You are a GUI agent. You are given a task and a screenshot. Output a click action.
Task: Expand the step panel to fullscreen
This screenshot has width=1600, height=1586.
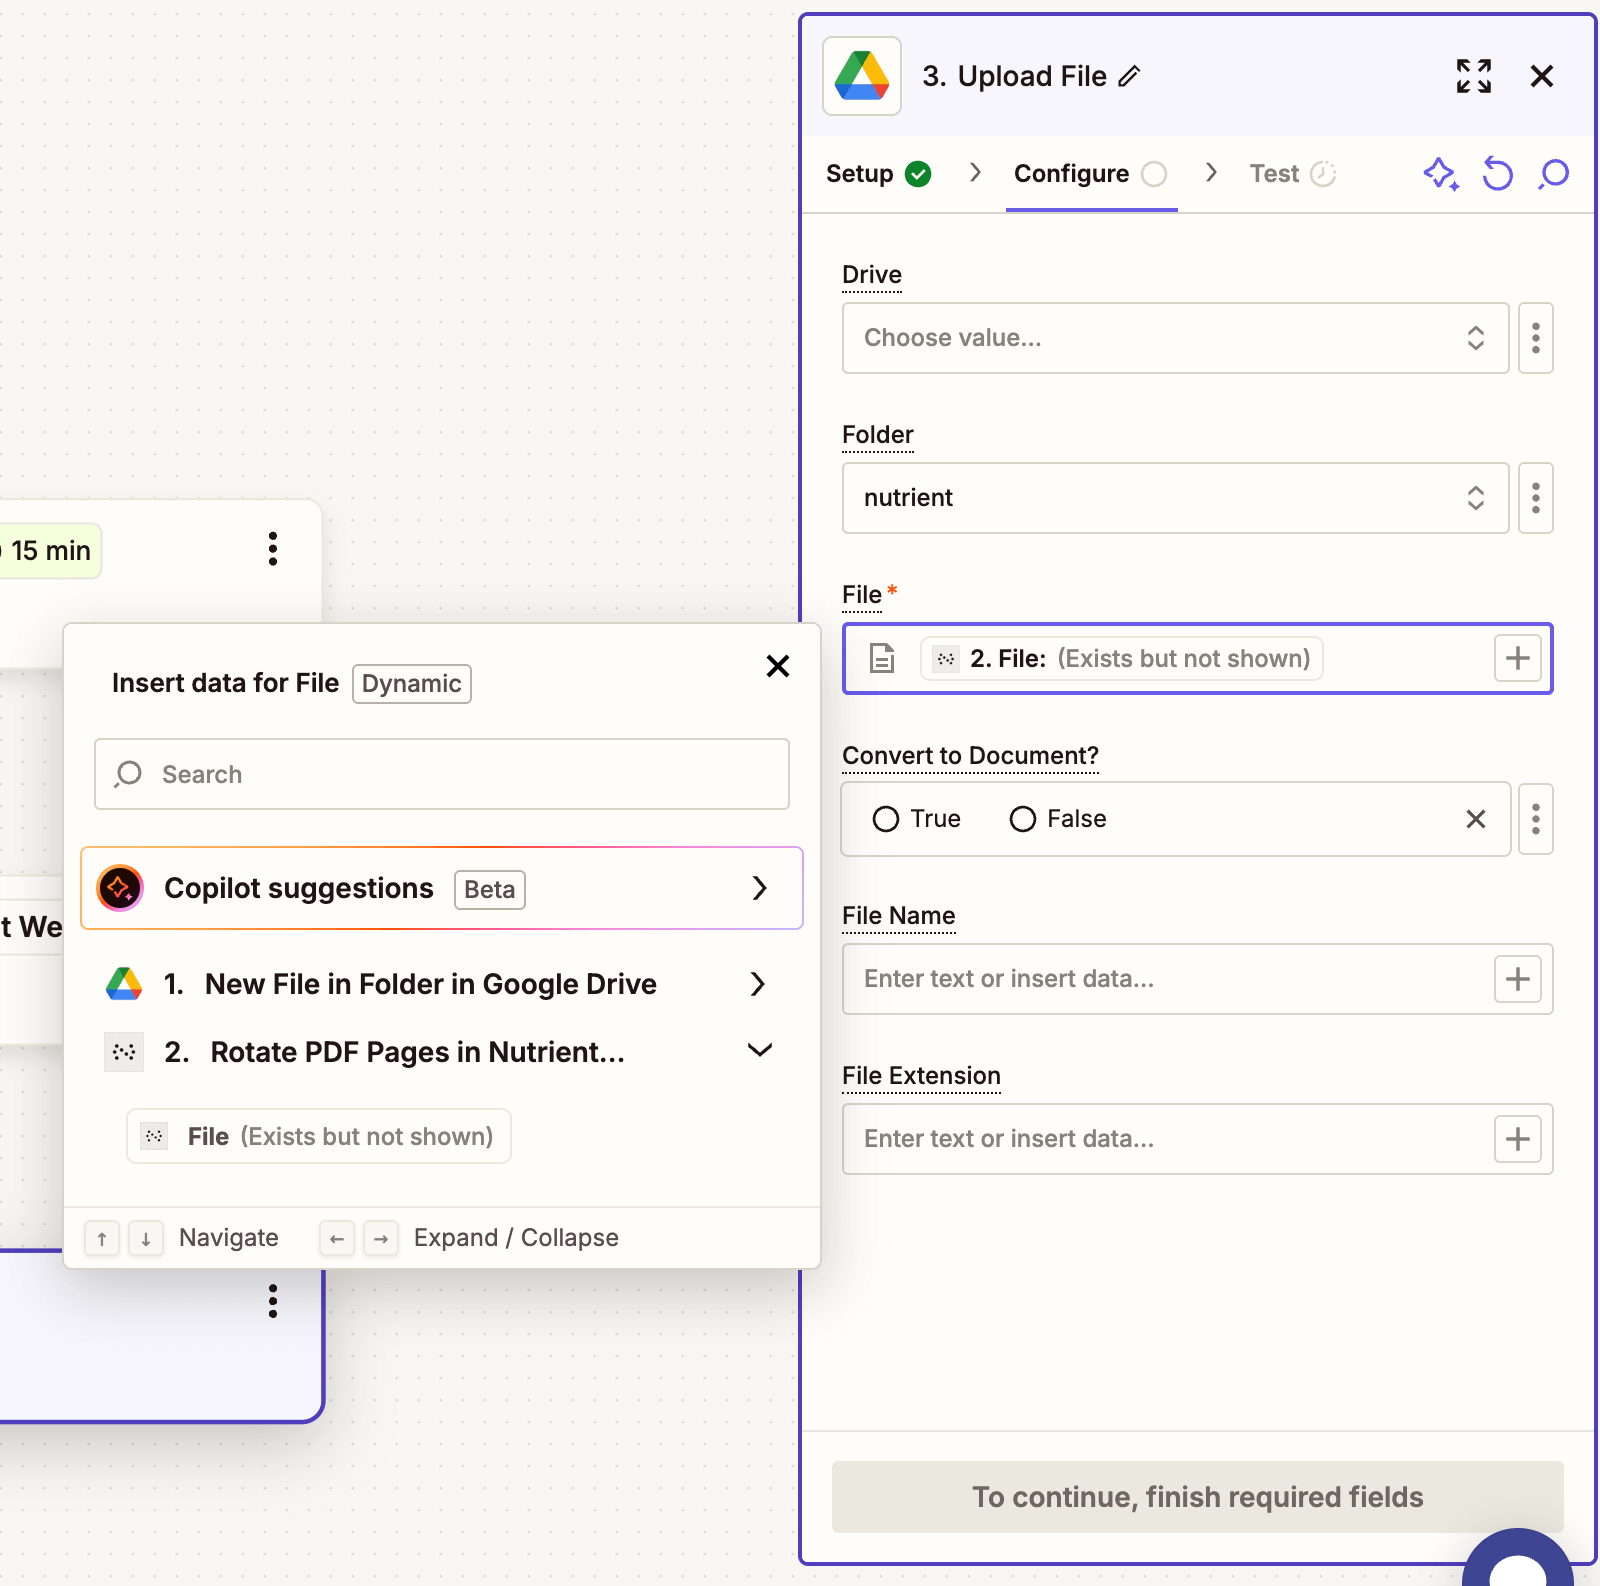pyautogui.click(x=1473, y=75)
